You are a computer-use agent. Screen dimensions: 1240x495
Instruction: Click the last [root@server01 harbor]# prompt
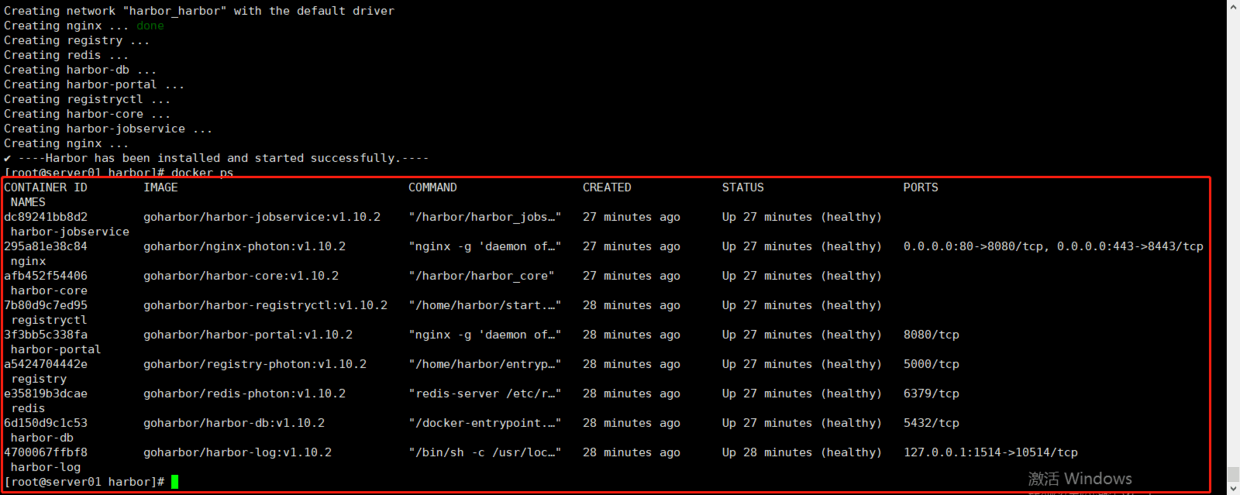click(84, 482)
